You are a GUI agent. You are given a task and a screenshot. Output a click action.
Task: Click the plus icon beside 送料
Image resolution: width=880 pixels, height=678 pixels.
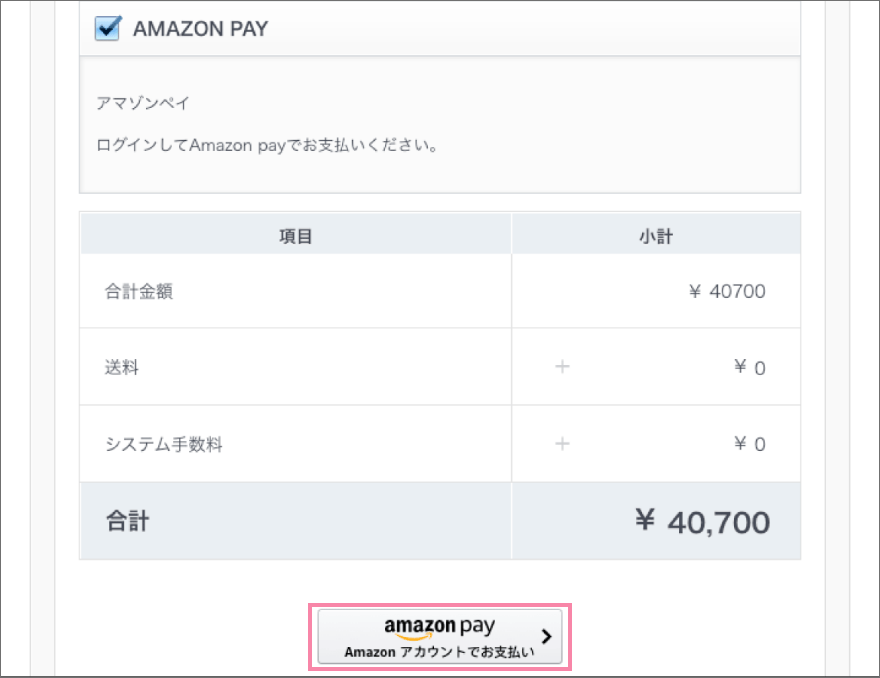(x=562, y=367)
